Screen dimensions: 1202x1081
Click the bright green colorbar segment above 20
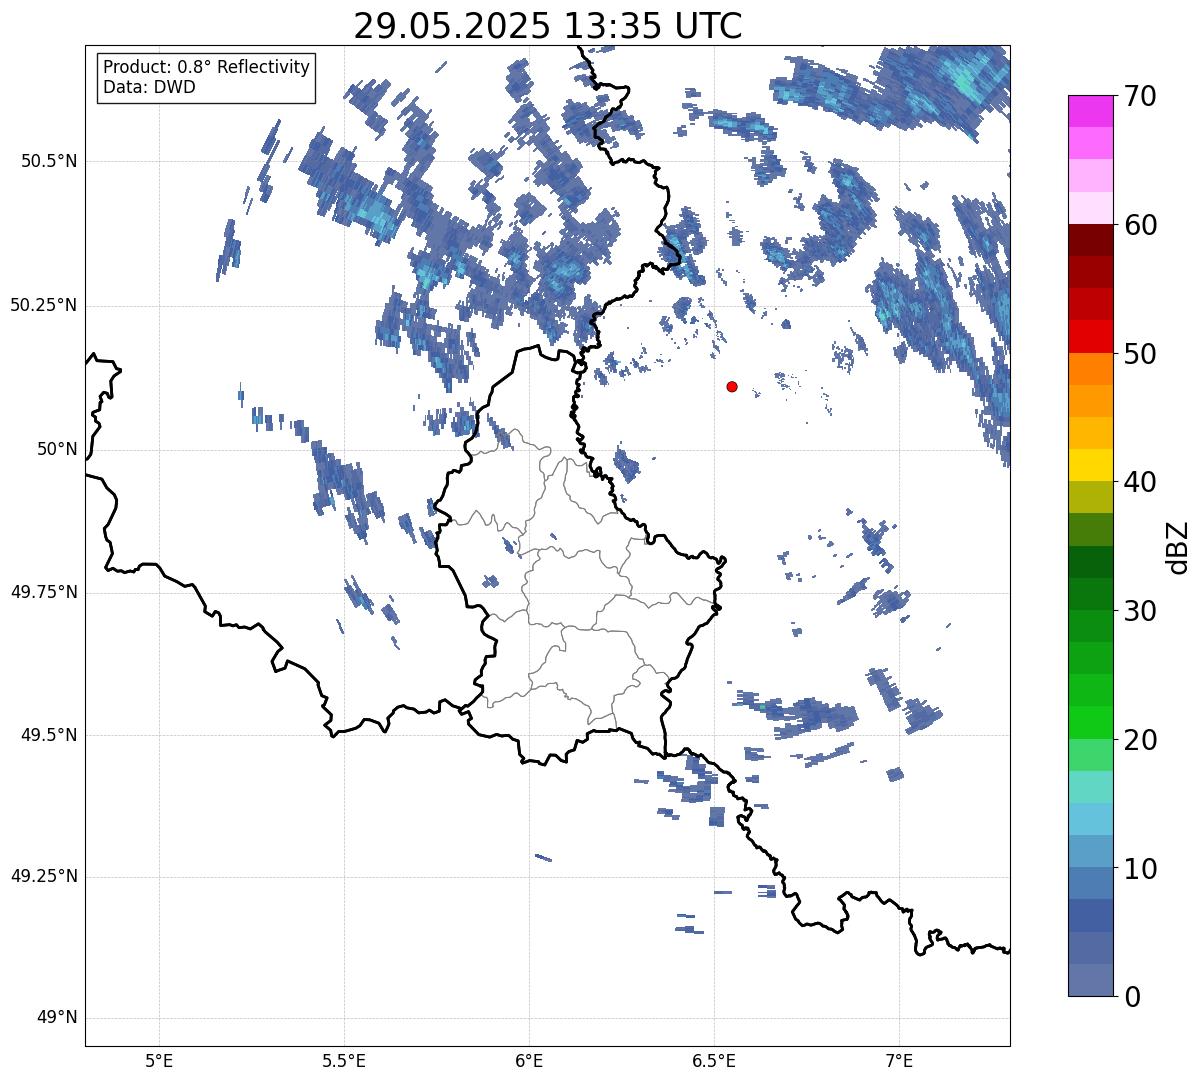tap(1089, 723)
